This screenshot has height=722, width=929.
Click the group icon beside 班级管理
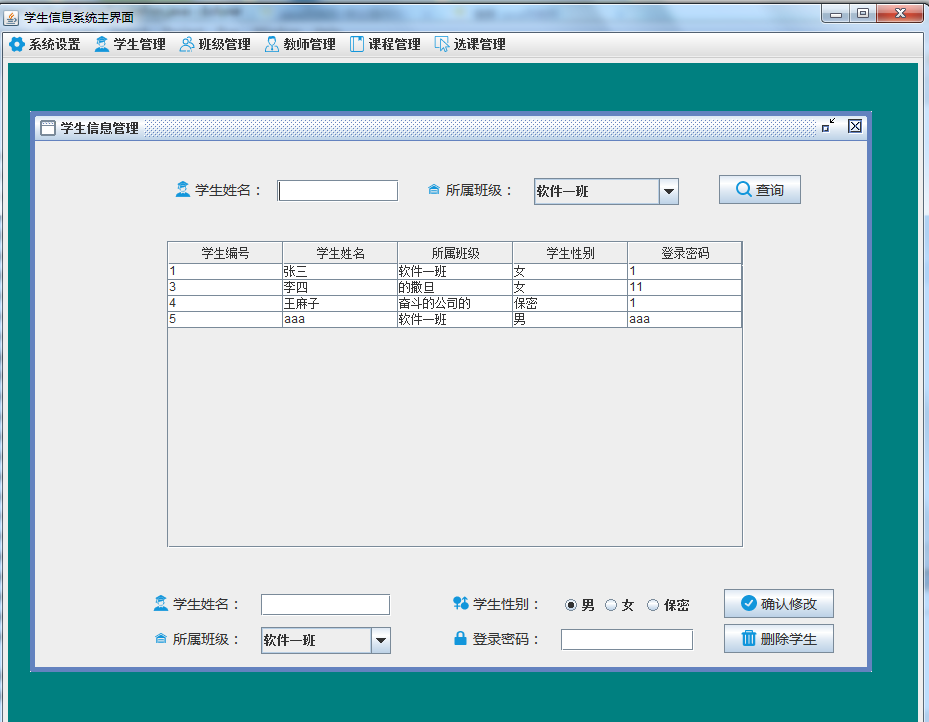click(x=187, y=44)
